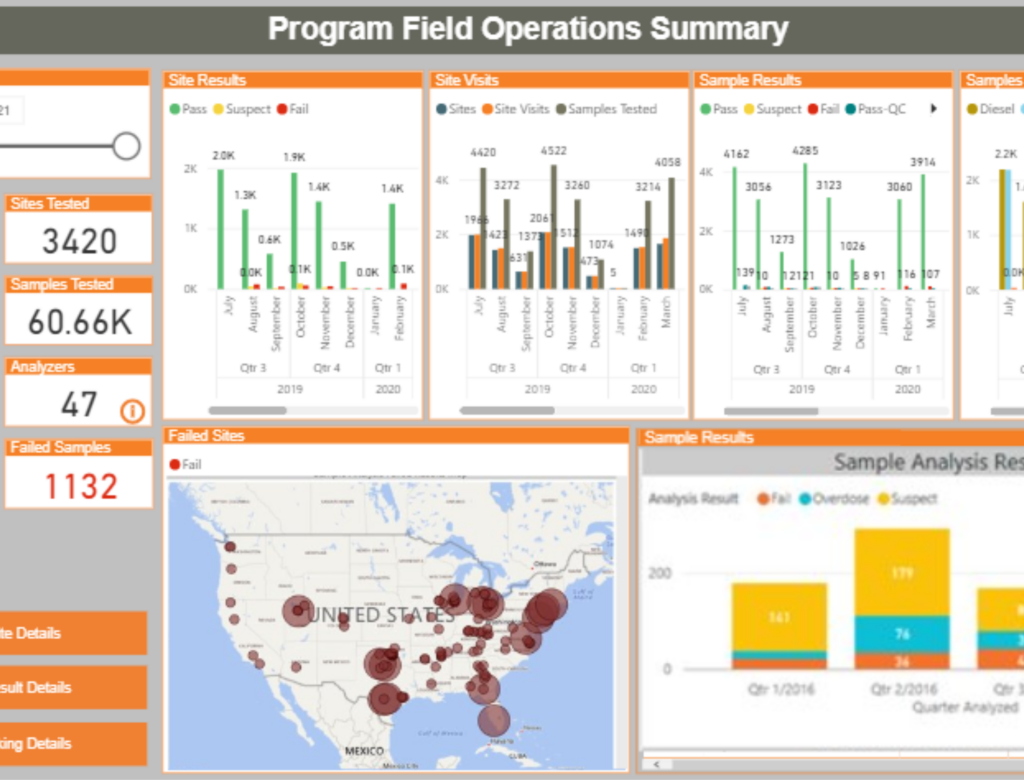The width and height of the screenshot is (1024, 780).
Task: Click the Diesel legend marker
Action: pos(972,109)
